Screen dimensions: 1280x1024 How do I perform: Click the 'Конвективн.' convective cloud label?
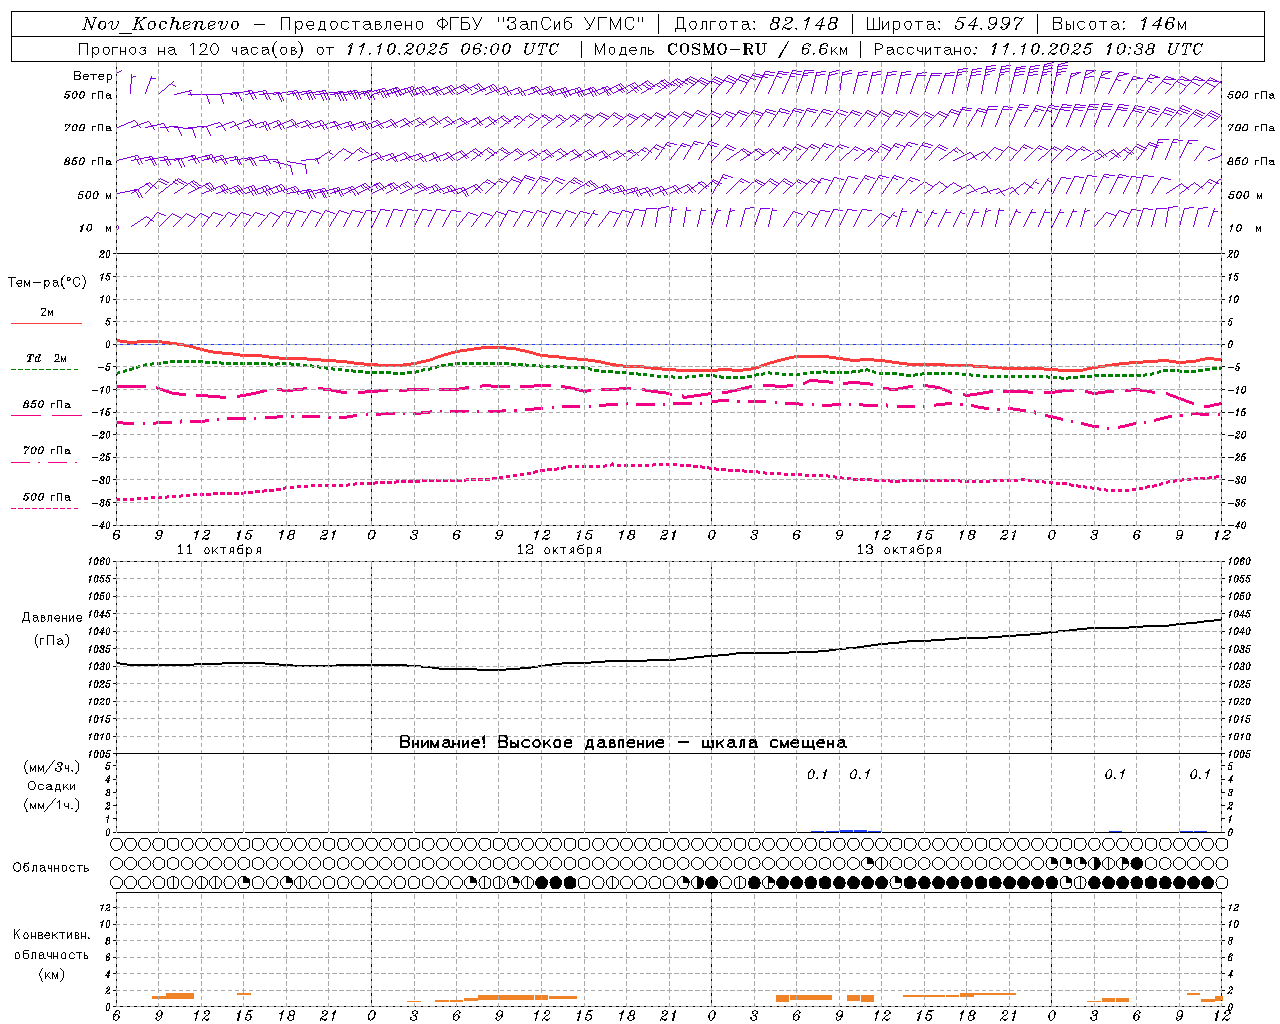point(51,935)
